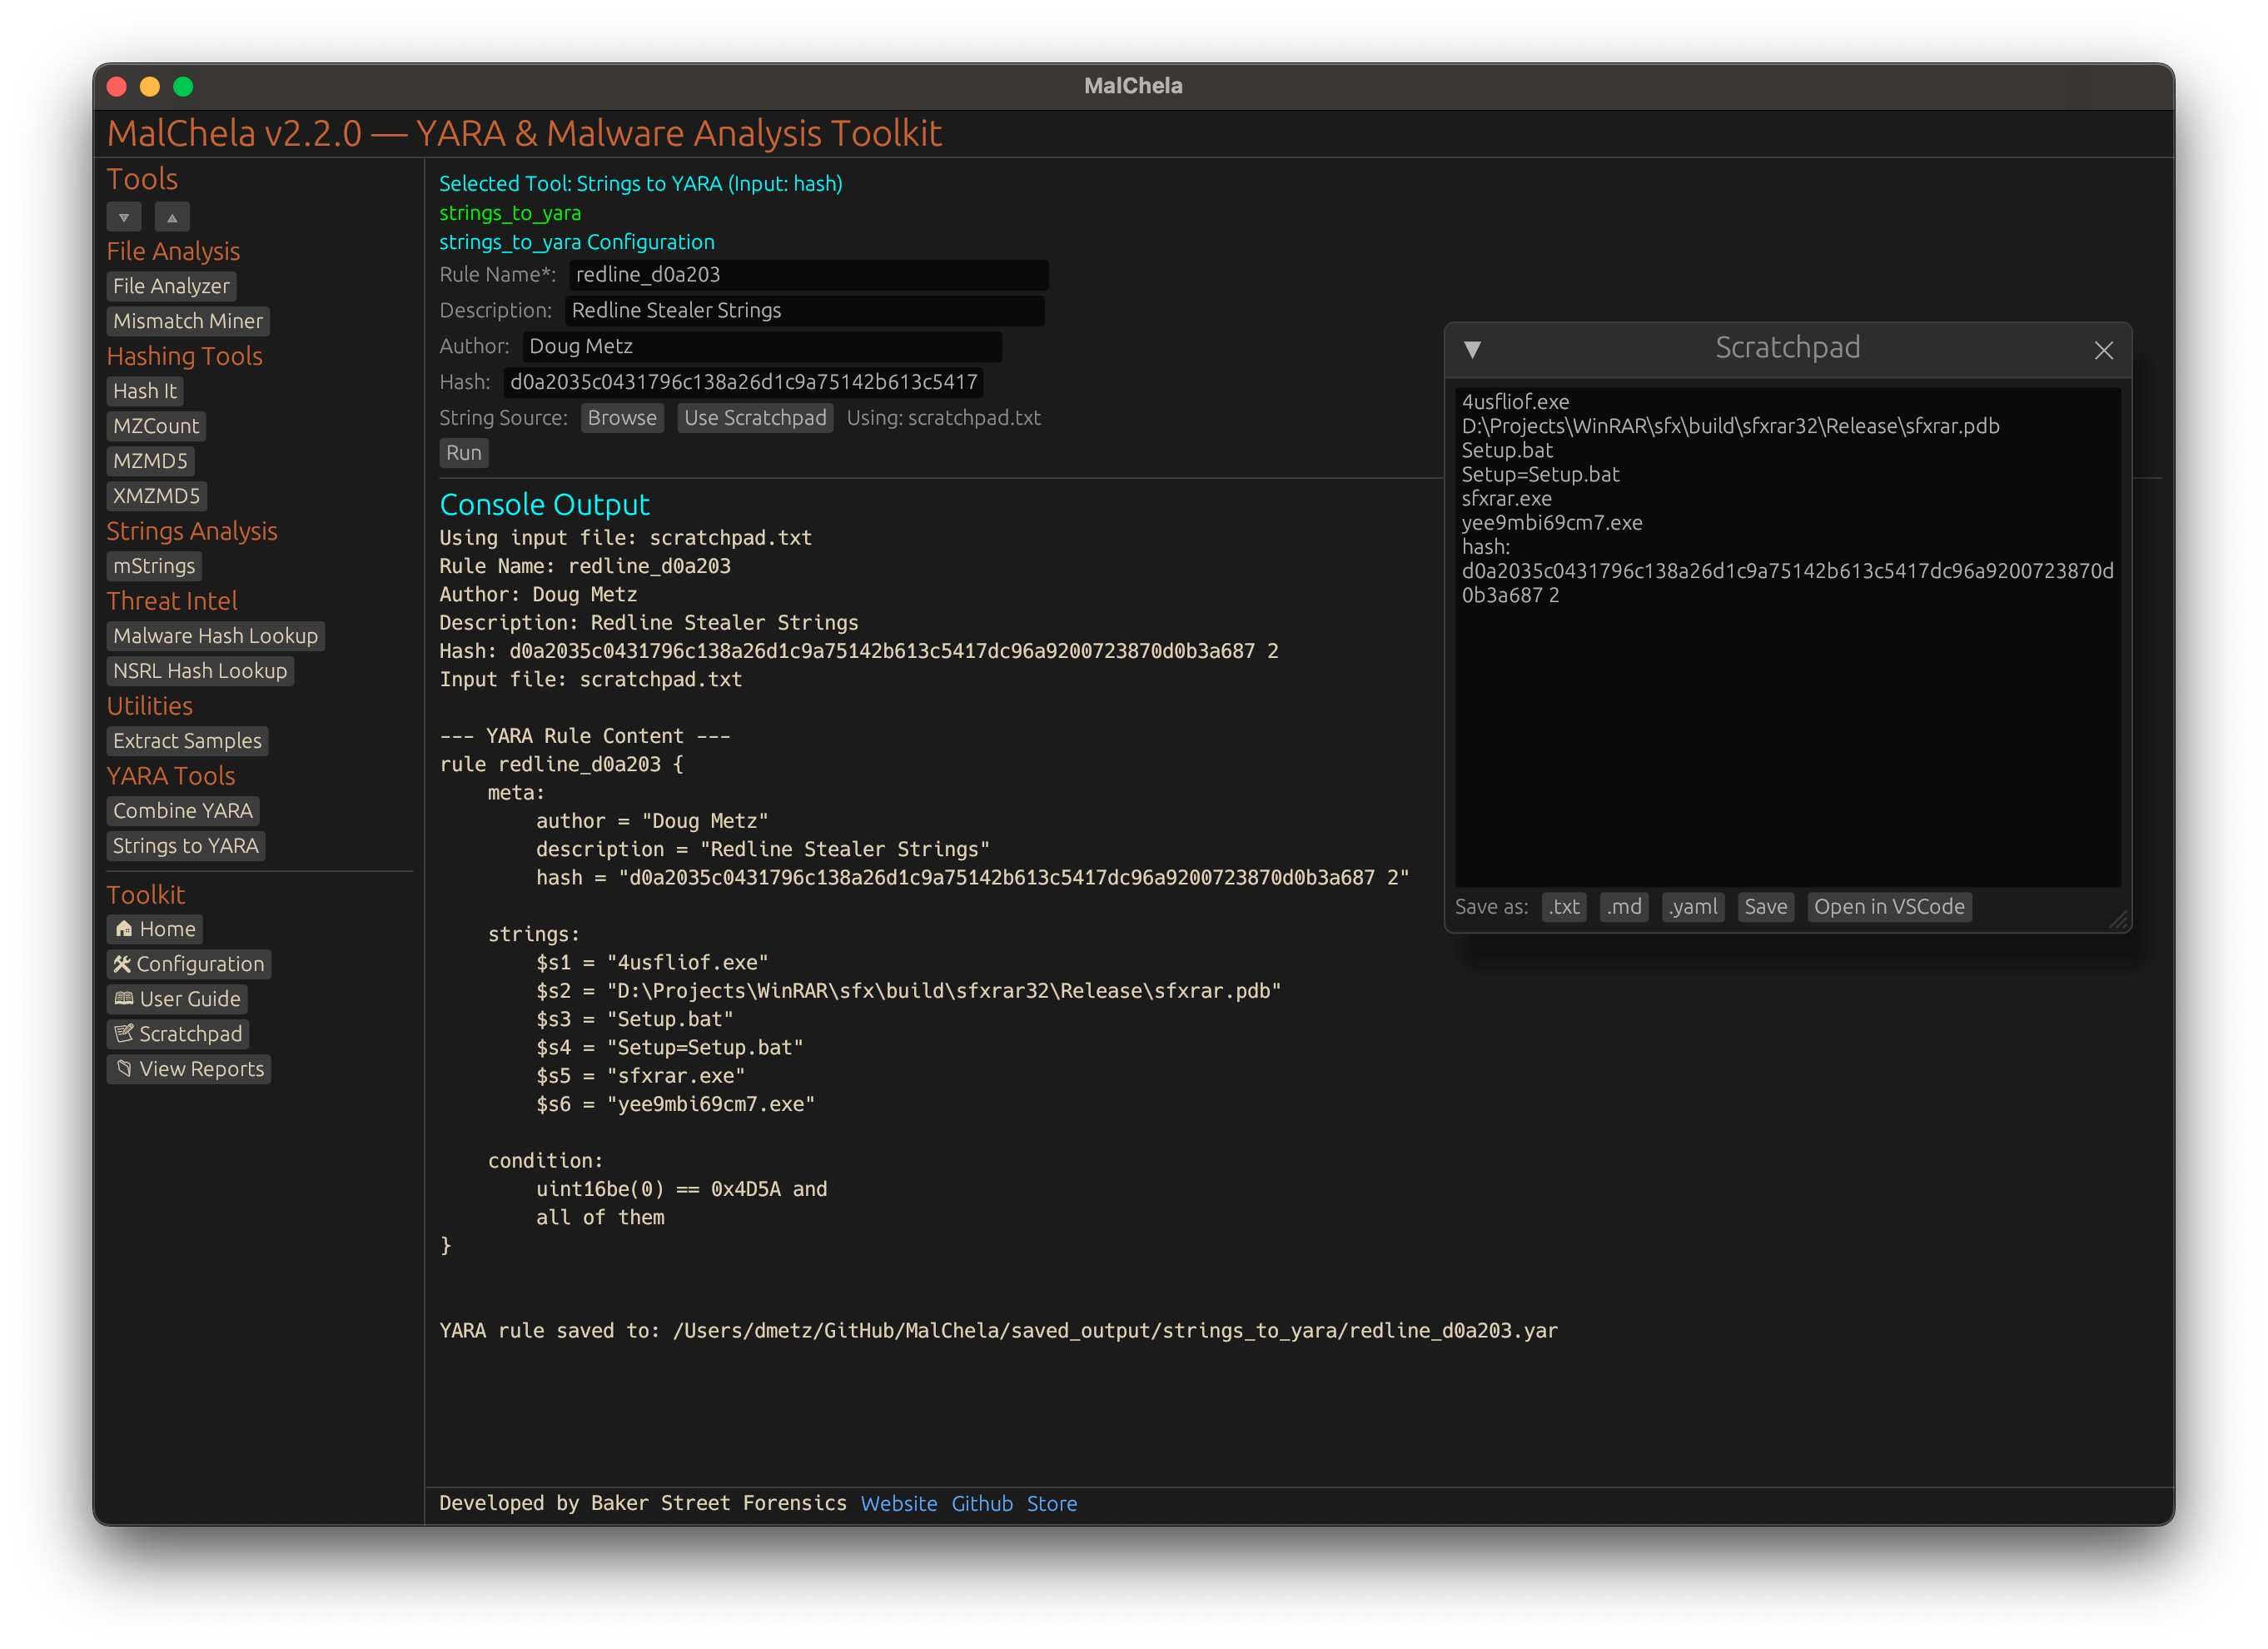Image resolution: width=2268 pixels, height=1649 pixels.
Task: Open scratchpad content in VSCode
Action: 1889,907
